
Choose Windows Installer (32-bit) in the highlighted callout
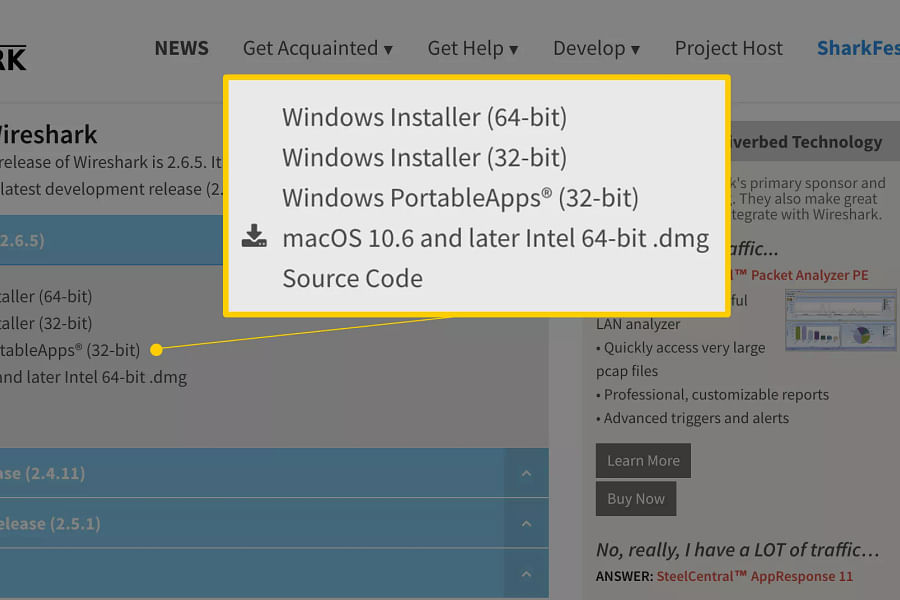pyautogui.click(x=424, y=157)
